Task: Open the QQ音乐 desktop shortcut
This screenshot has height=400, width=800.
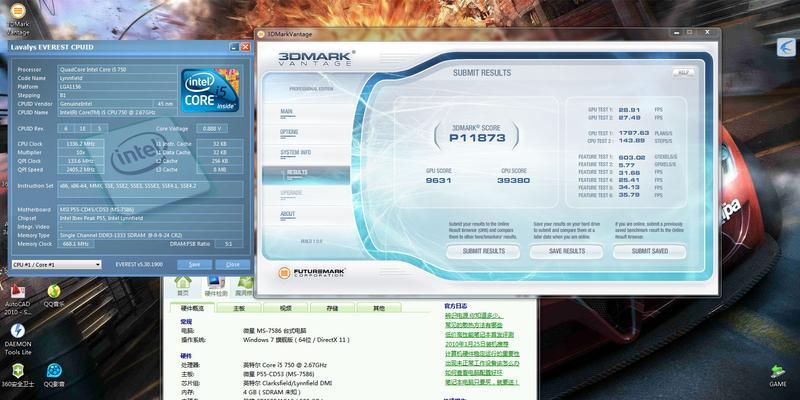Action: coord(54,296)
